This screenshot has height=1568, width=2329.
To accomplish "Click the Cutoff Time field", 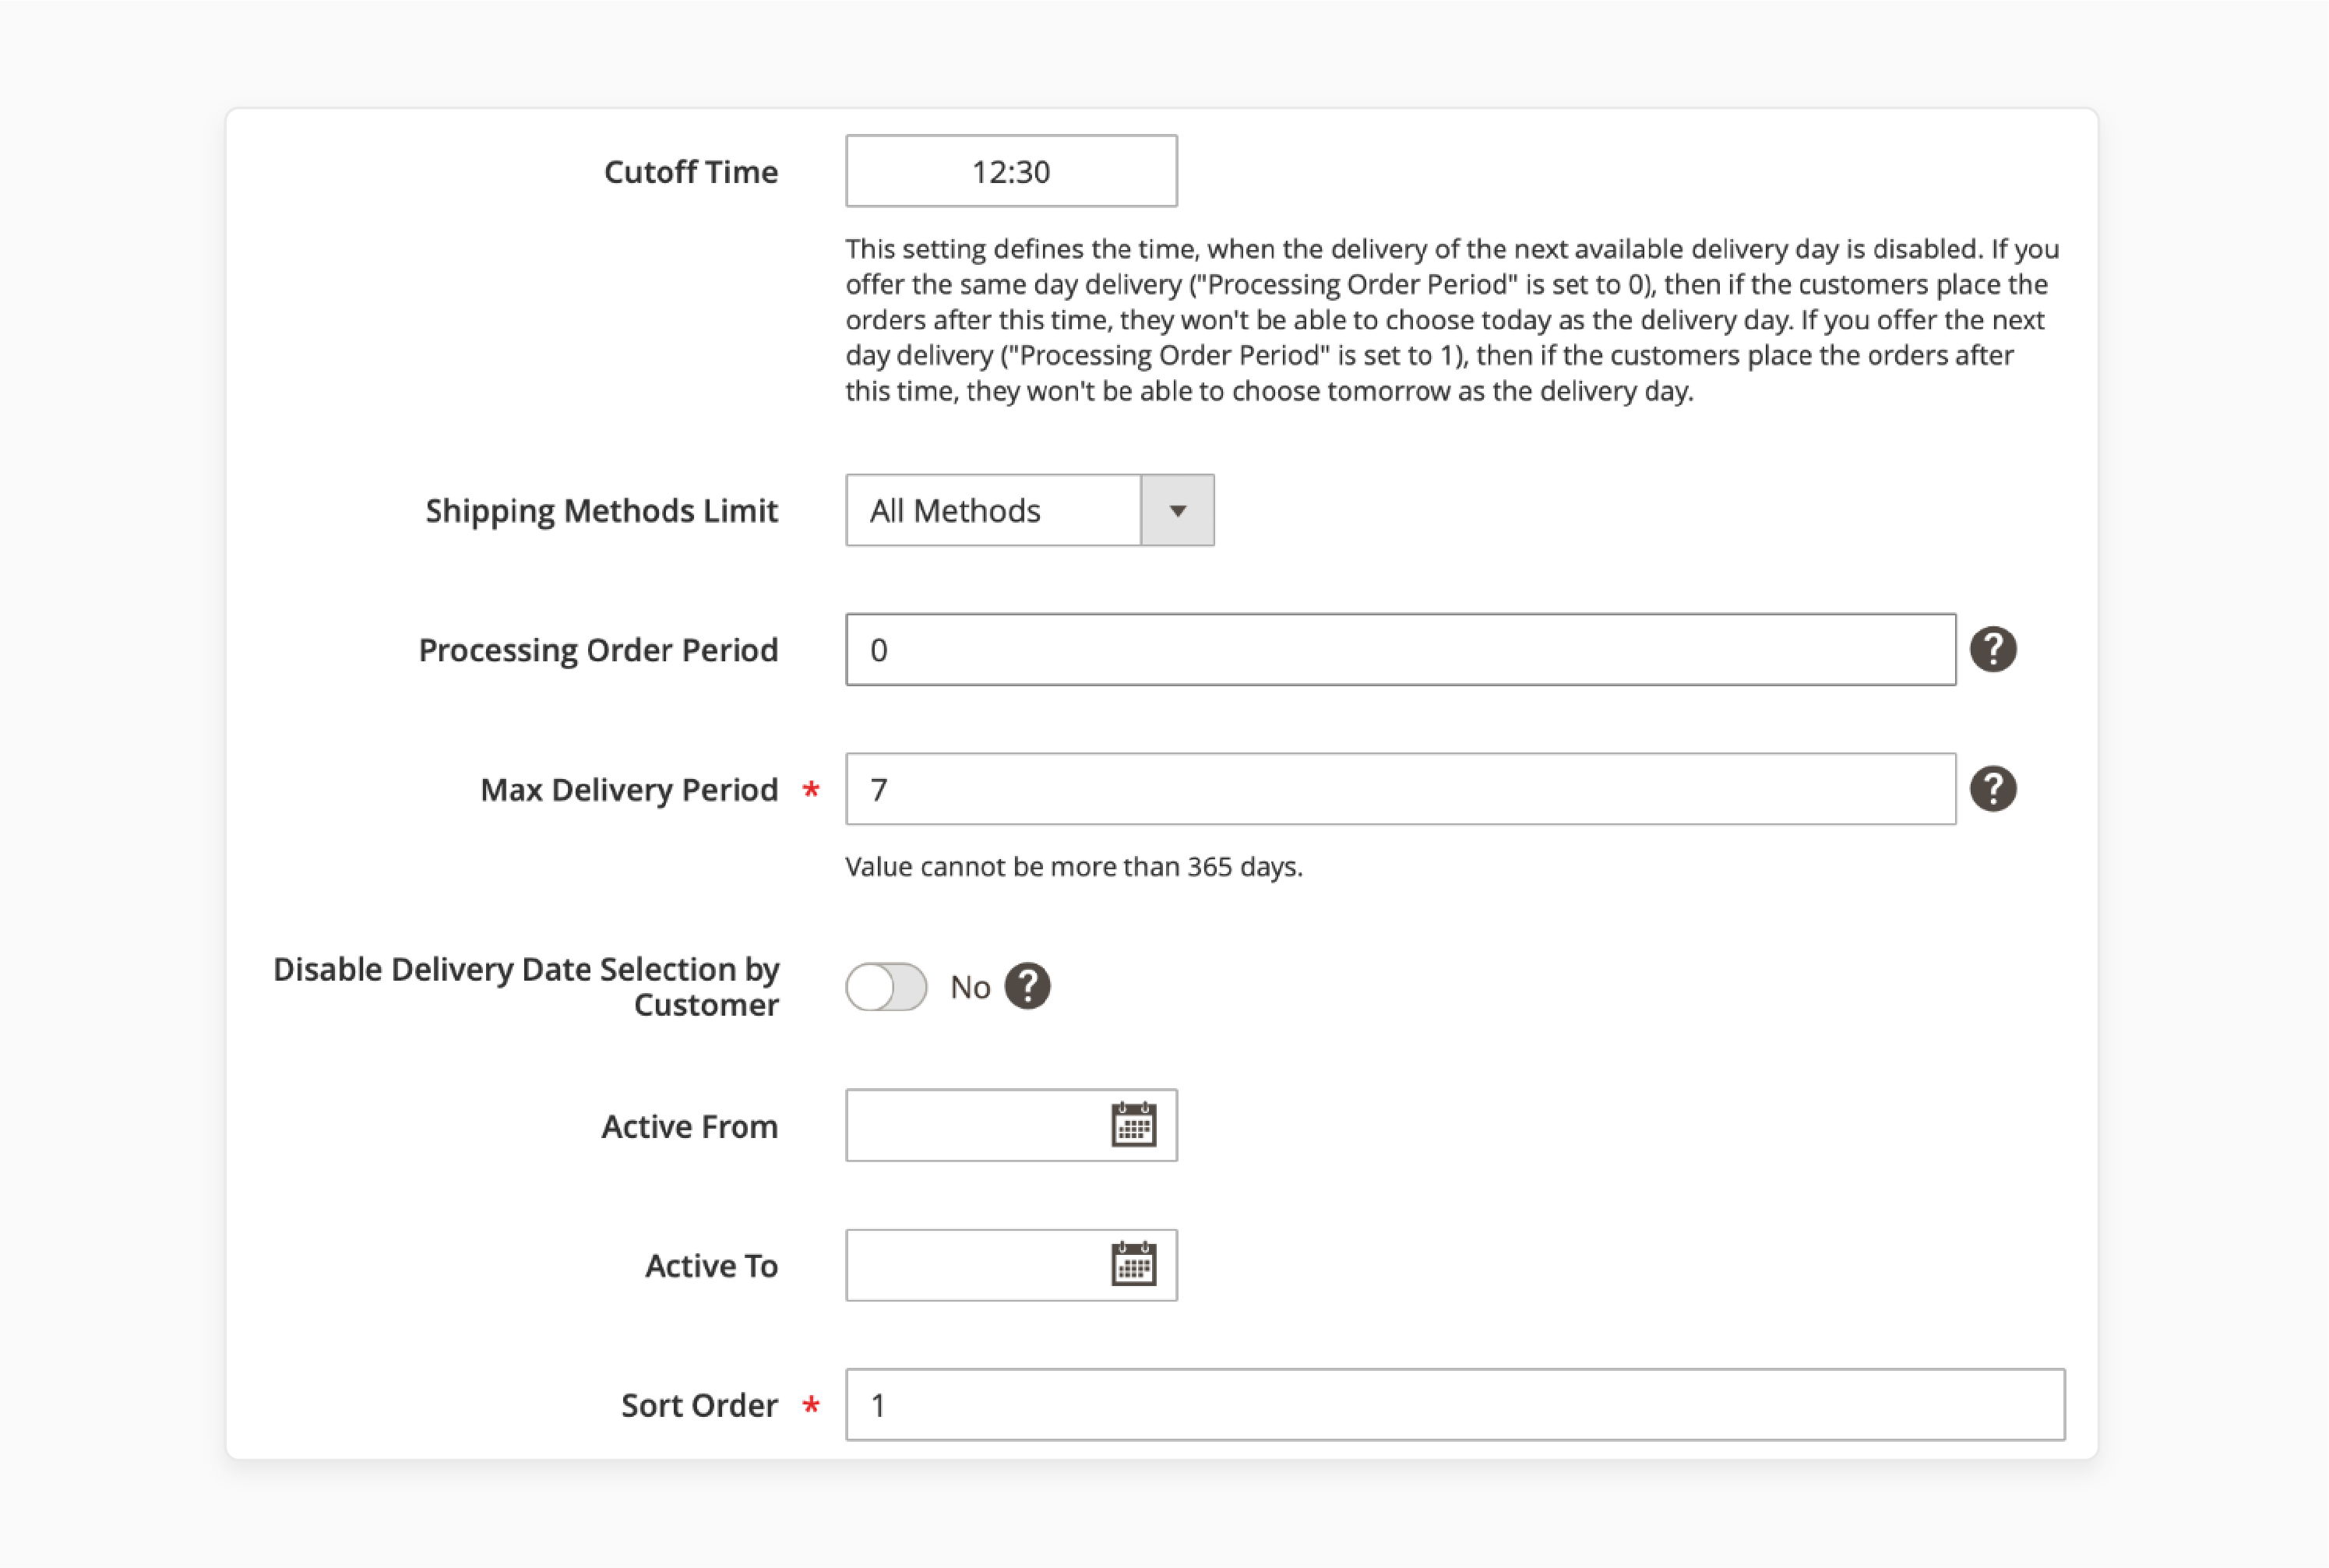I will click(1011, 171).
